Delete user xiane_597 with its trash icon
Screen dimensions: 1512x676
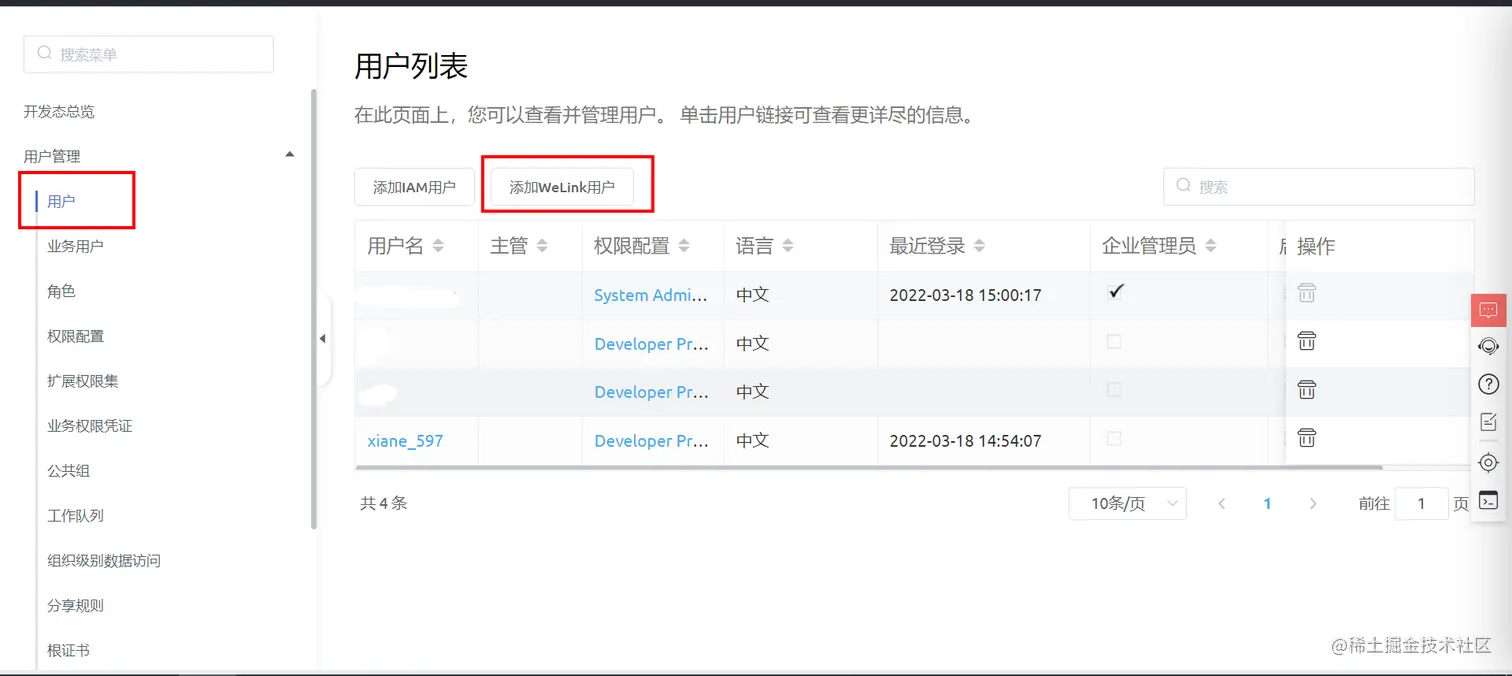click(1306, 438)
